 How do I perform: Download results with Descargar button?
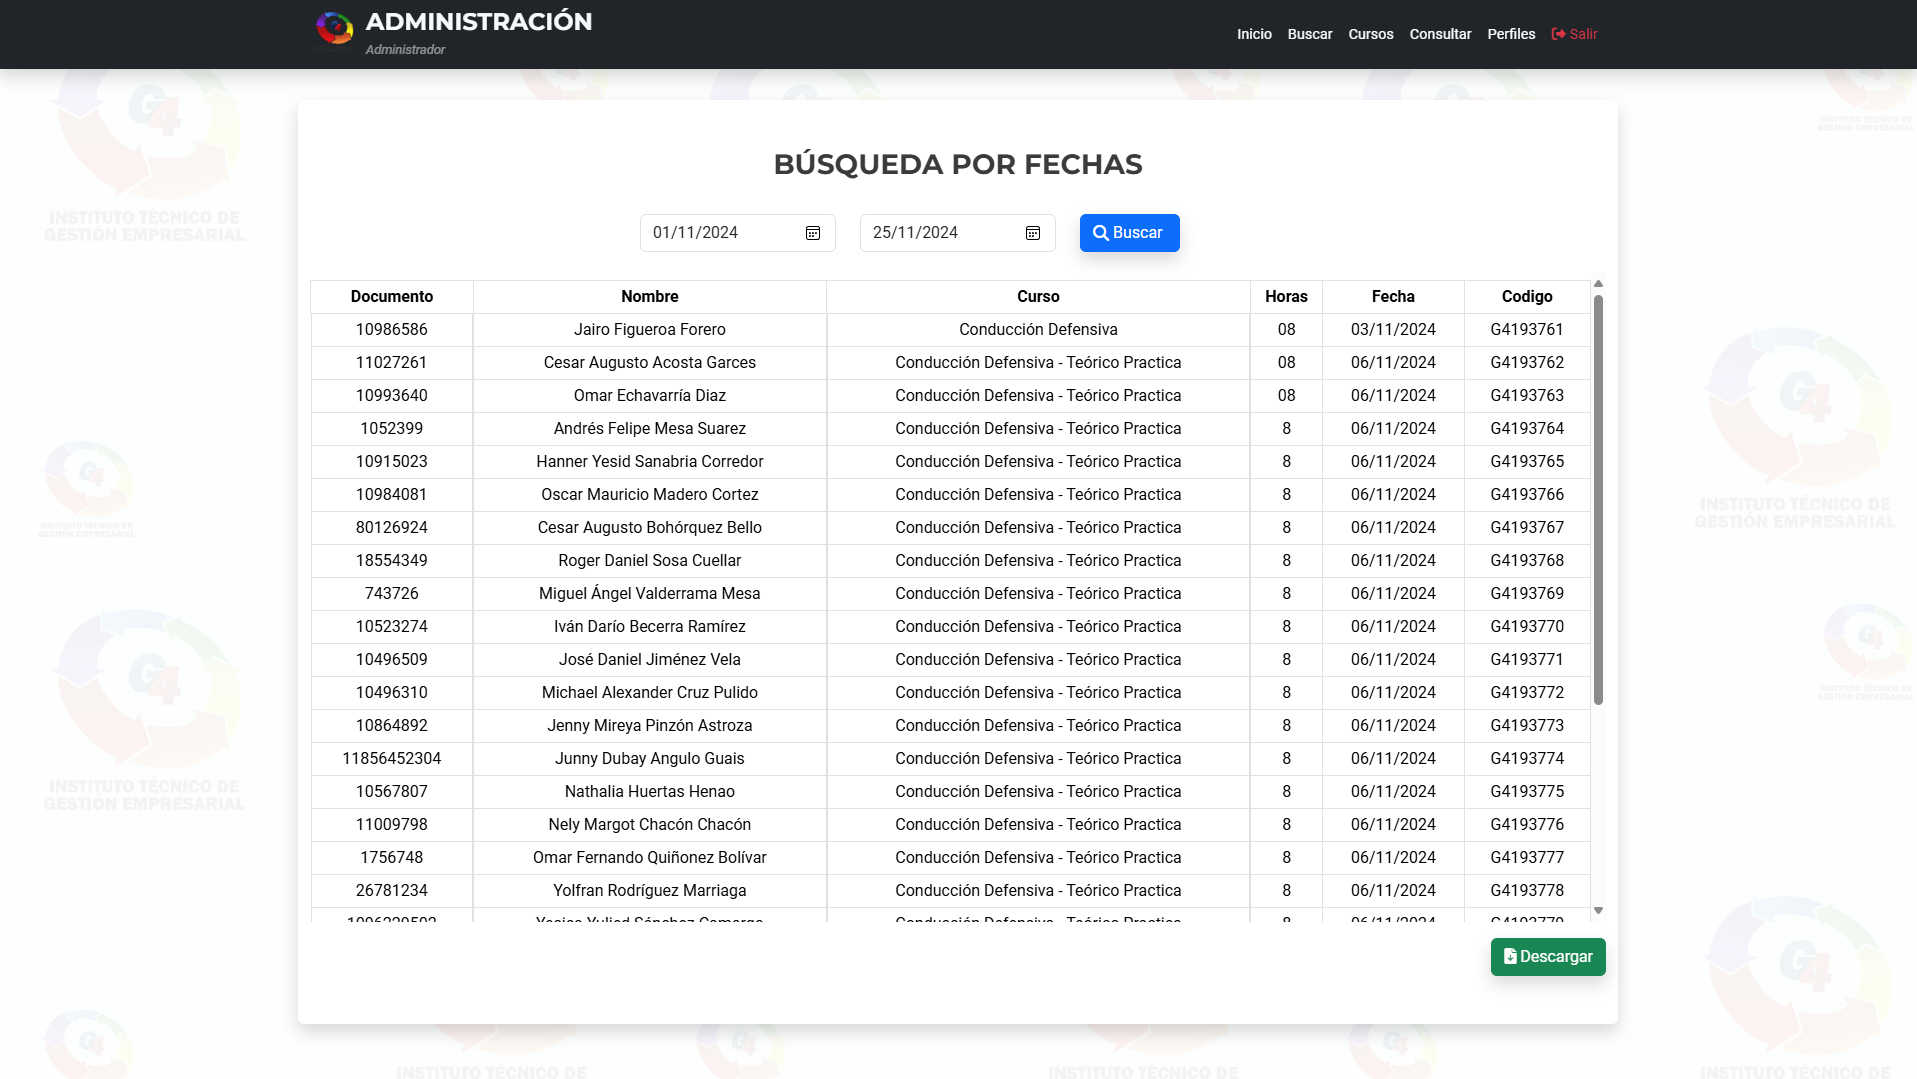click(x=1547, y=957)
